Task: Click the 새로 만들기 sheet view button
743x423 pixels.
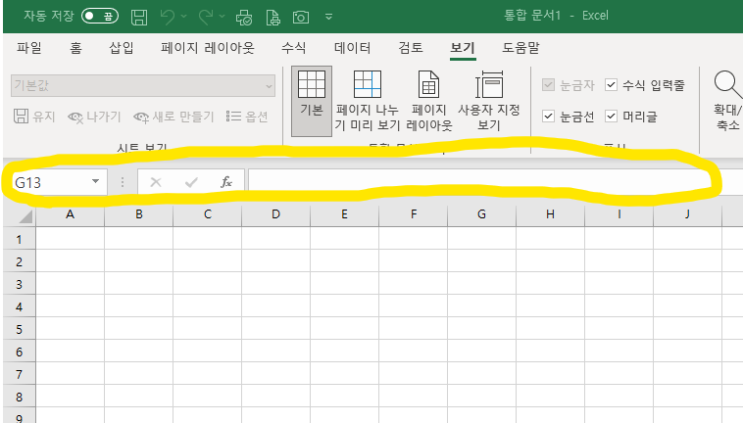Action: point(174,117)
